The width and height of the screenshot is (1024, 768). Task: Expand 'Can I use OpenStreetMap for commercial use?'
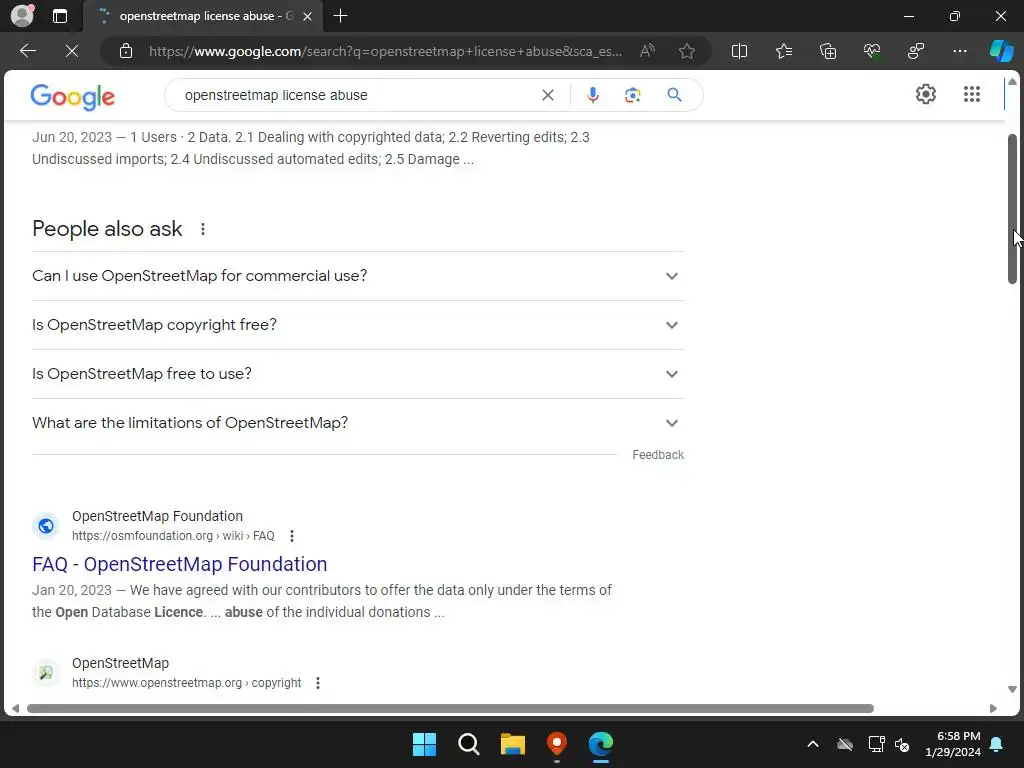pyautogui.click(x=358, y=276)
